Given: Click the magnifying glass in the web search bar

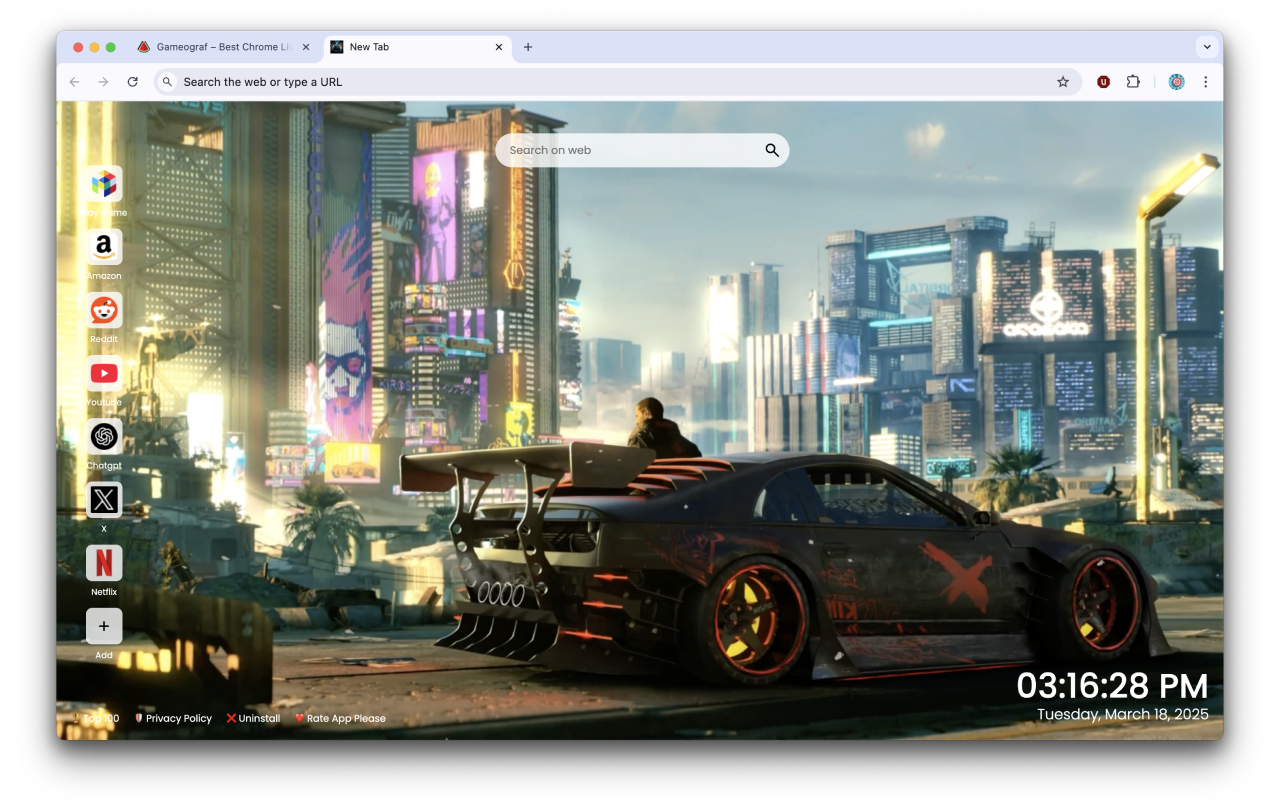Looking at the screenshot, I should point(771,150).
